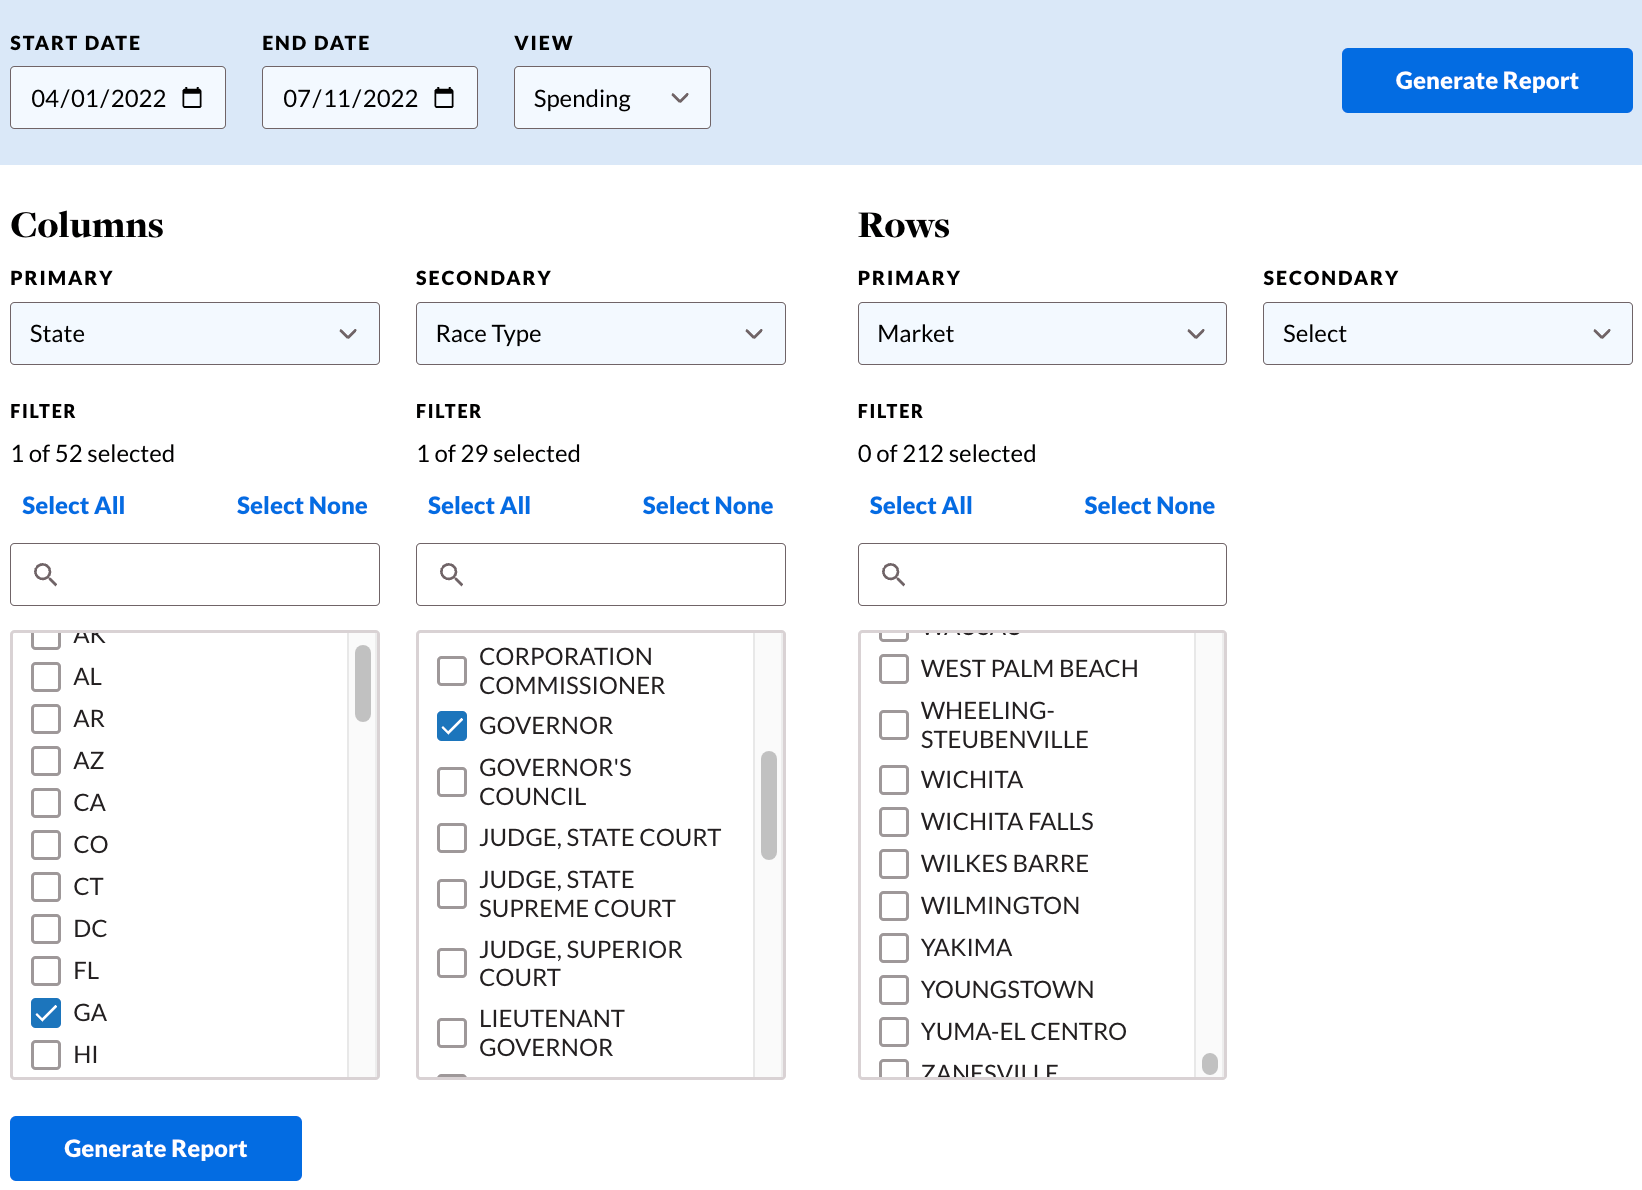Screen dimensions: 1642x1190
Task: Open the Rows secondary Select dropdown
Action: tap(1448, 334)
